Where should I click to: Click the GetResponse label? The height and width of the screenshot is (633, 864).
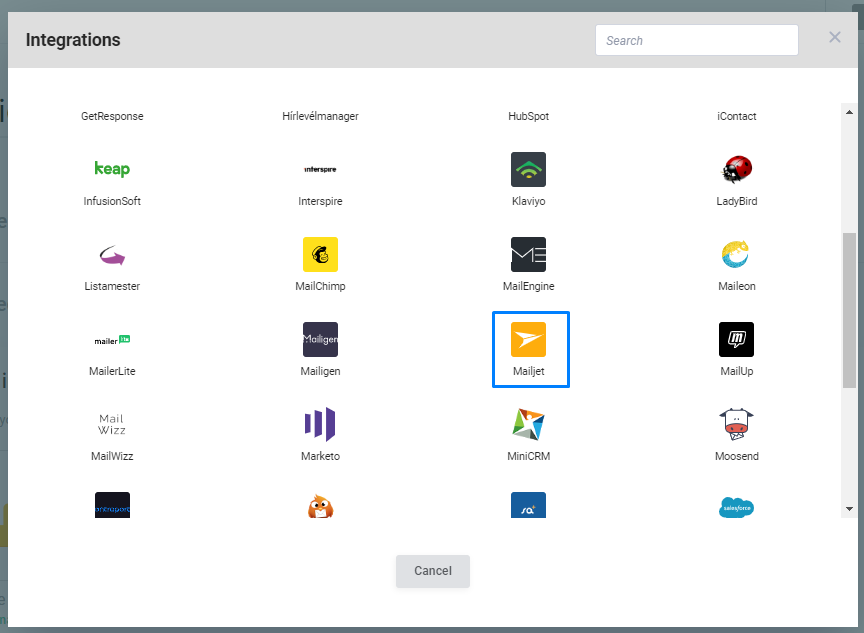[112, 116]
